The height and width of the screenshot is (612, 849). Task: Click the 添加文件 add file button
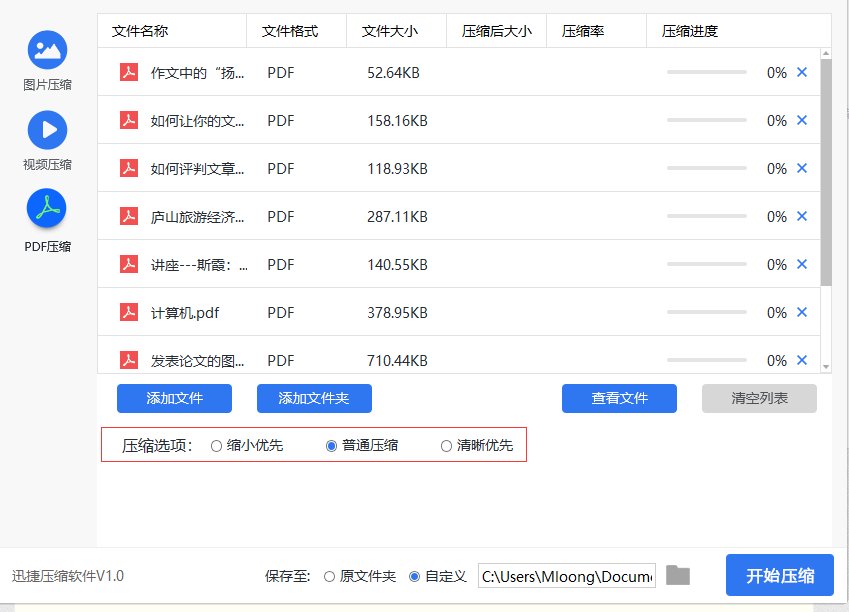tap(174, 398)
